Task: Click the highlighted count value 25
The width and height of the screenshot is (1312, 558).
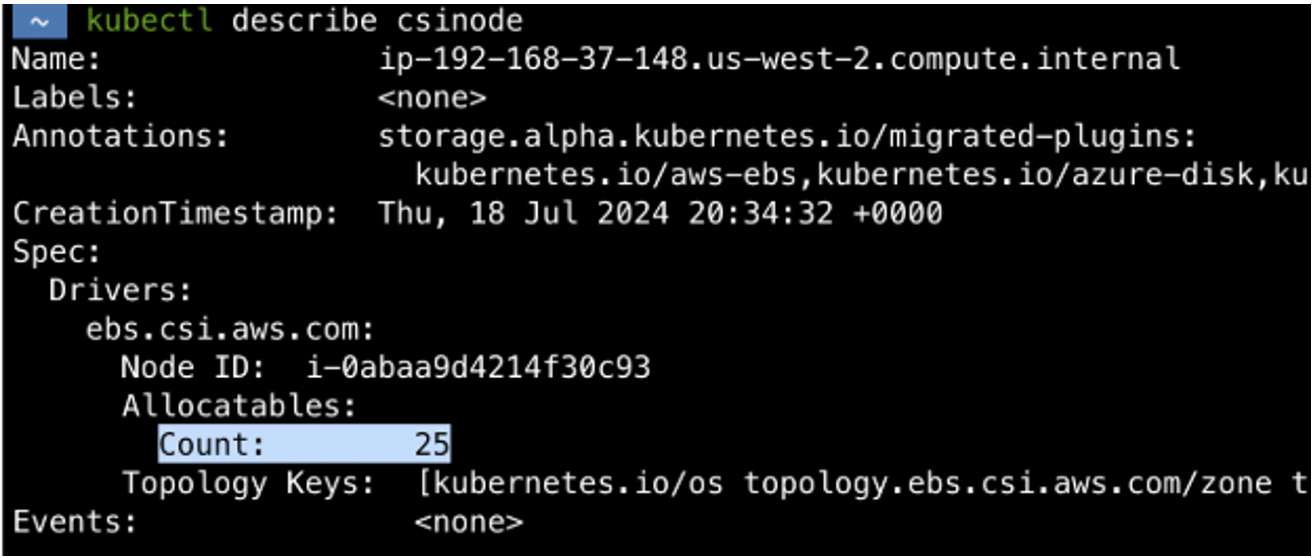Action: 432,445
